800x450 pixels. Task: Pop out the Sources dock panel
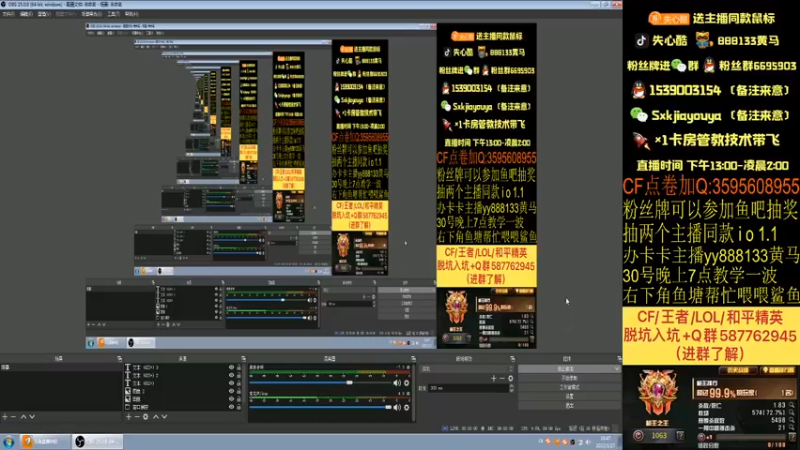[x=243, y=359]
